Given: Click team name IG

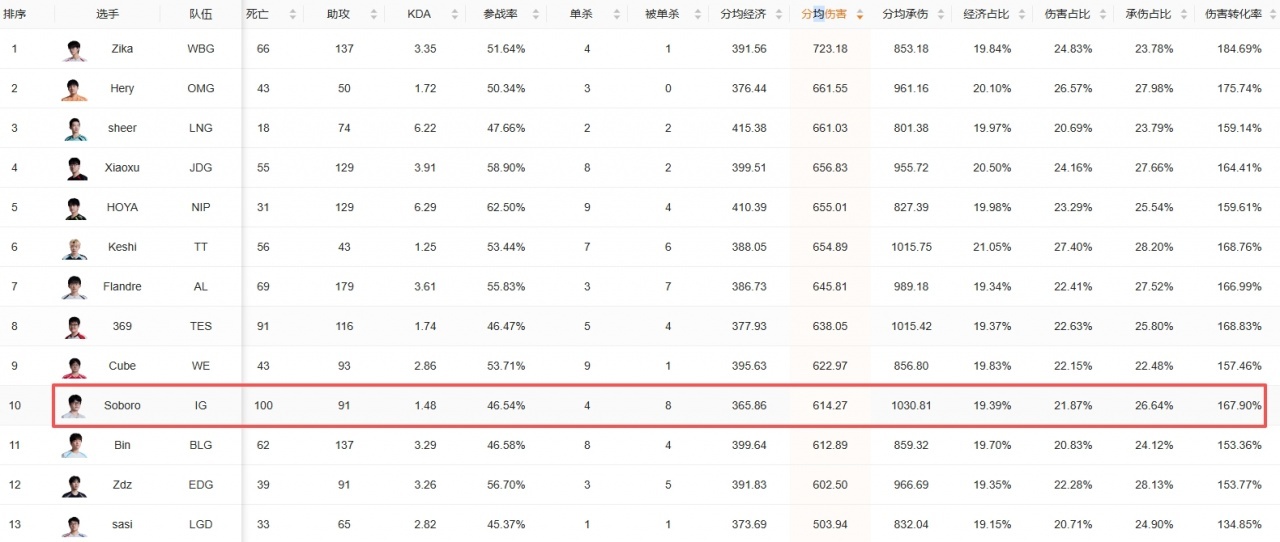Looking at the screenshot, I should click(x=200, y=406).
